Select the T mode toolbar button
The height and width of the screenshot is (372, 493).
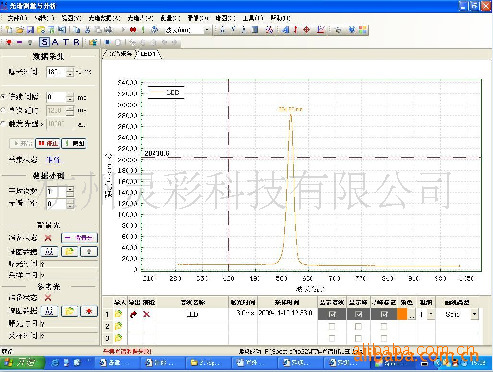point(66,42)
